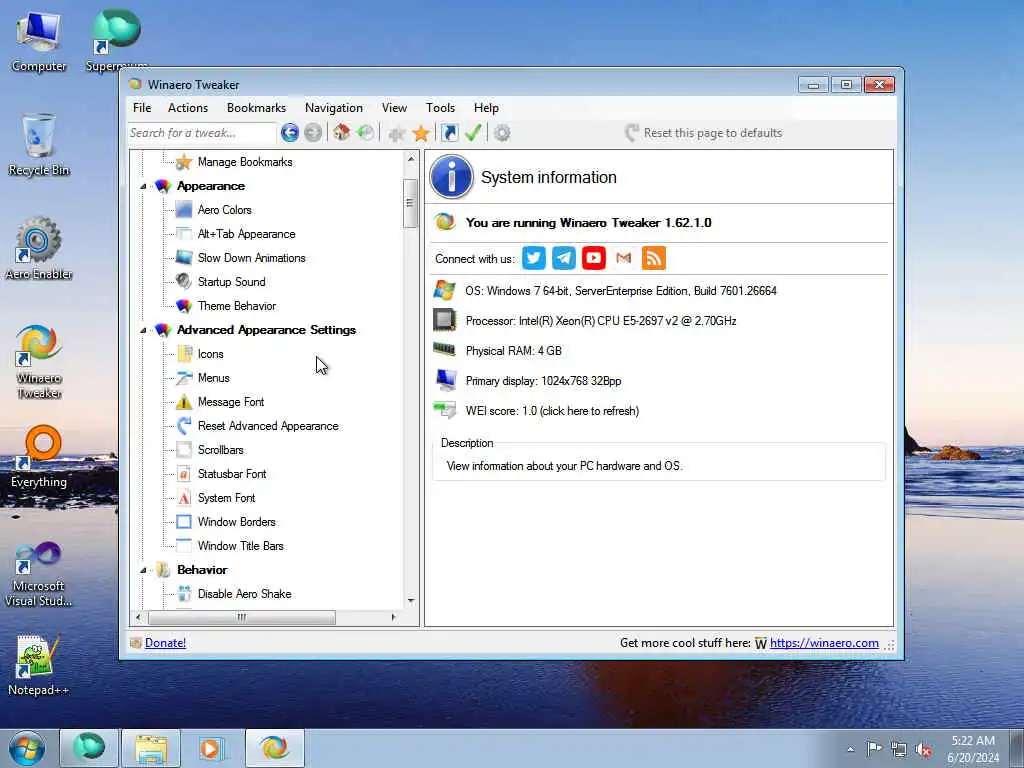Open Slow Down Animations tweak

[251, 258]
